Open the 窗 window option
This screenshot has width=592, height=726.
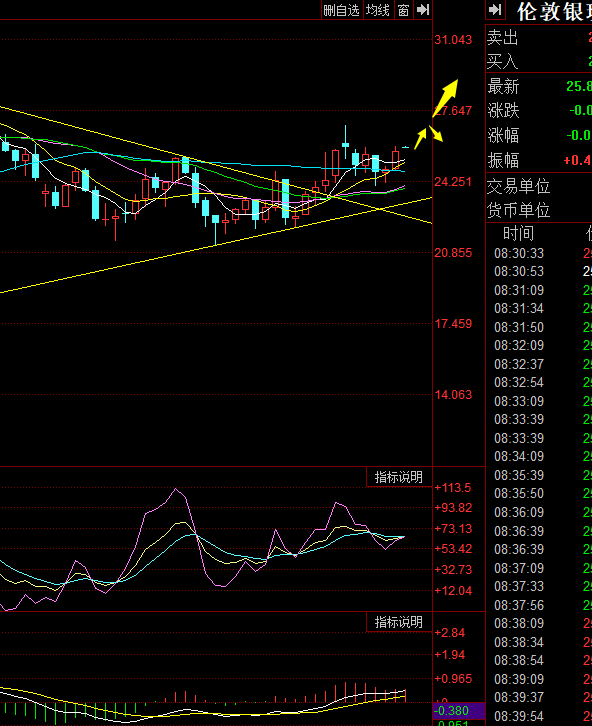pyautogui.click(x=403, y=10)
